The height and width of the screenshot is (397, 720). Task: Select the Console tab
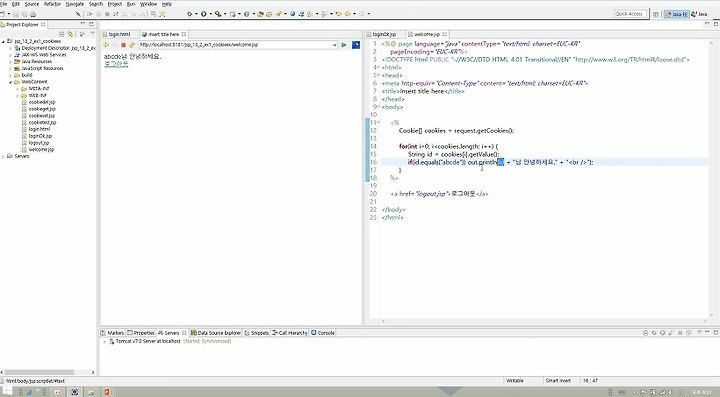[x=323, y=333]
